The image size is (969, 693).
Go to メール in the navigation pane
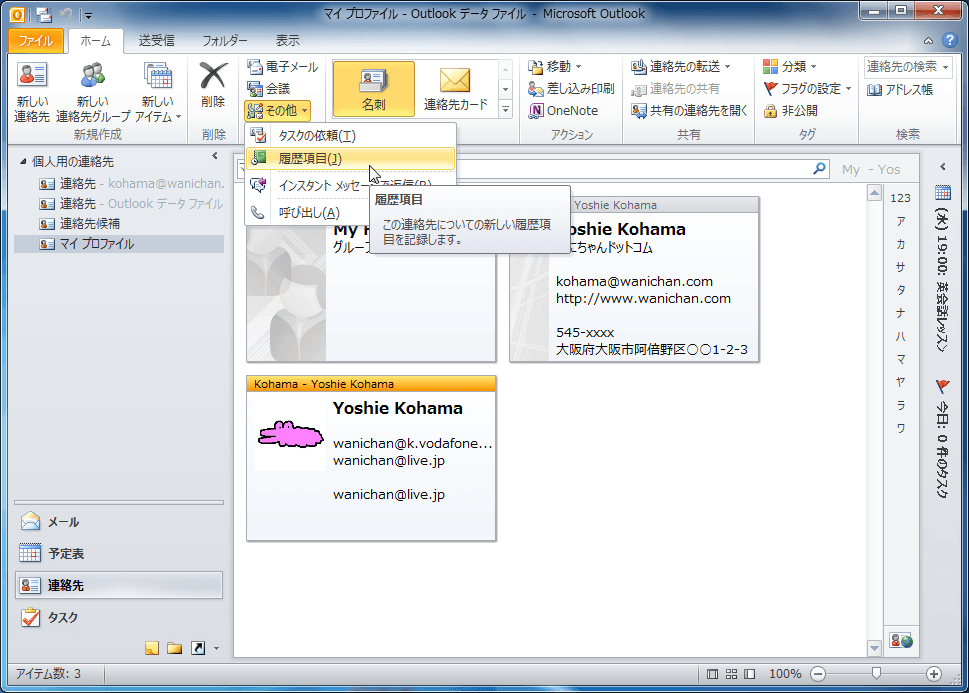pos(119,522)
